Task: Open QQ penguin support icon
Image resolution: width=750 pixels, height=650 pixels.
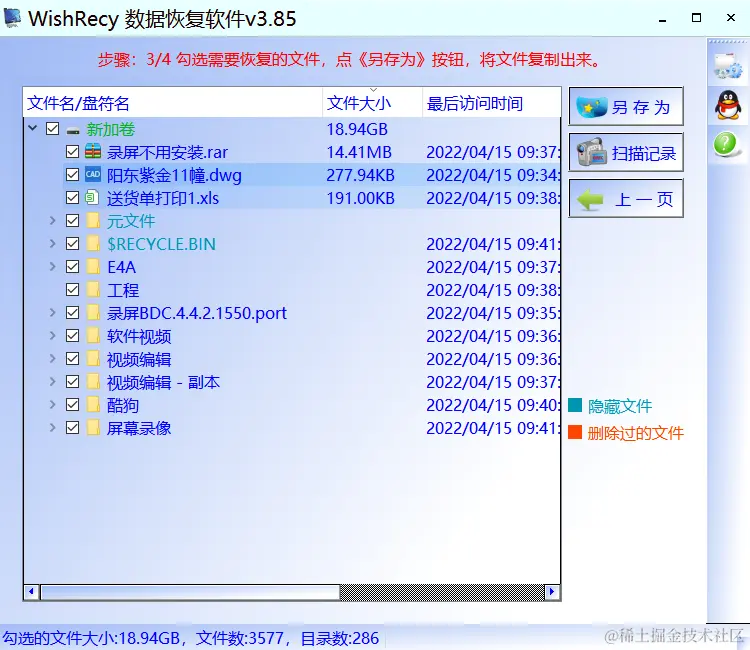Action: tap(728, 105)
